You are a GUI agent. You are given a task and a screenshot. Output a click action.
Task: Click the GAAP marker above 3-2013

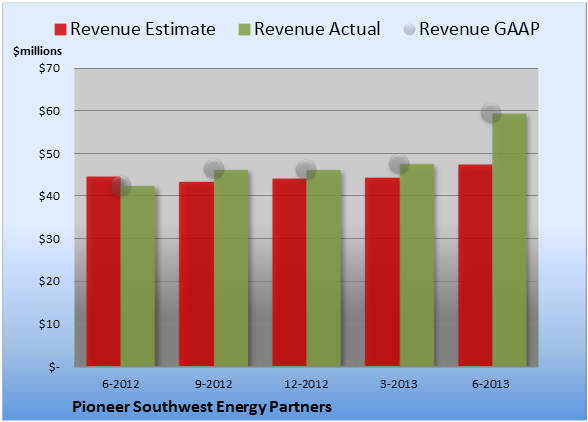pos(399,164)
